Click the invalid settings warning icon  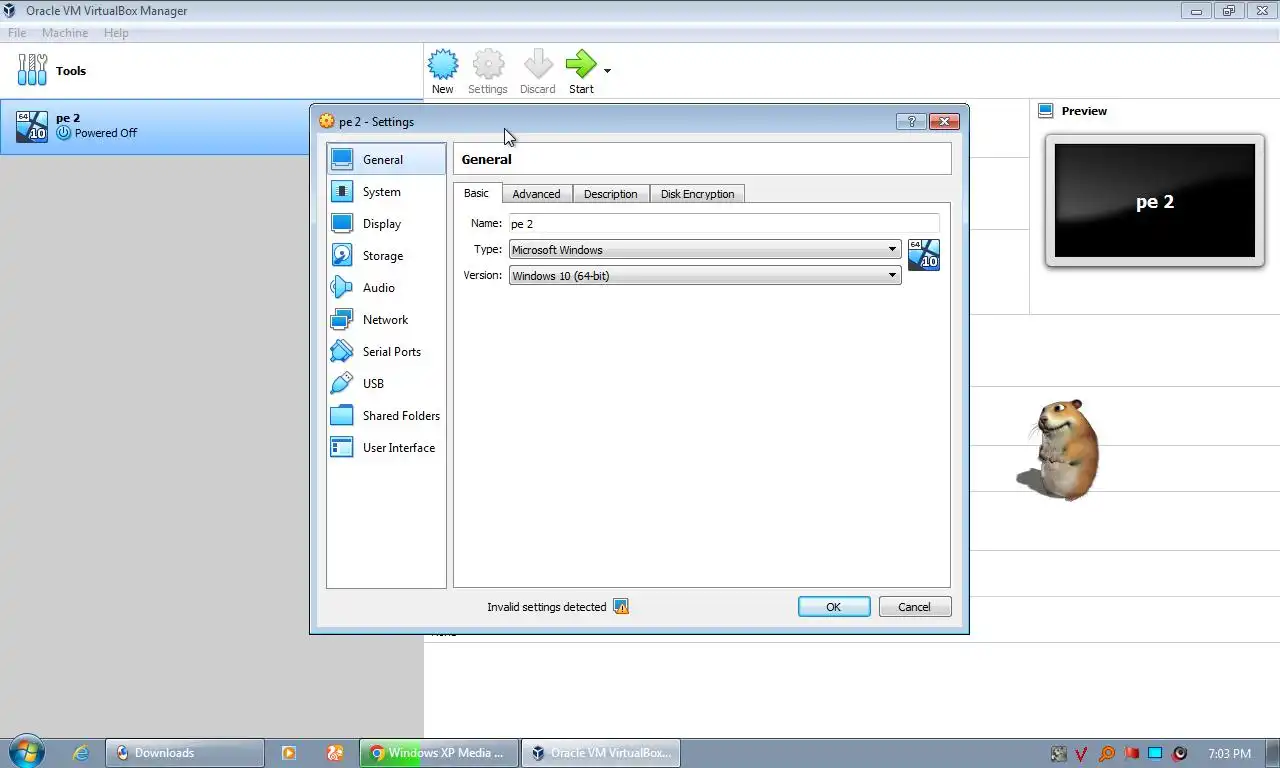coord(621,607)
